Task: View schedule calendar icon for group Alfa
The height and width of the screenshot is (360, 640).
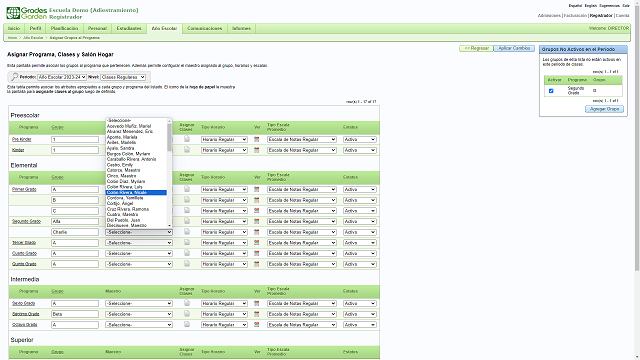Action: tap(256, 221)
